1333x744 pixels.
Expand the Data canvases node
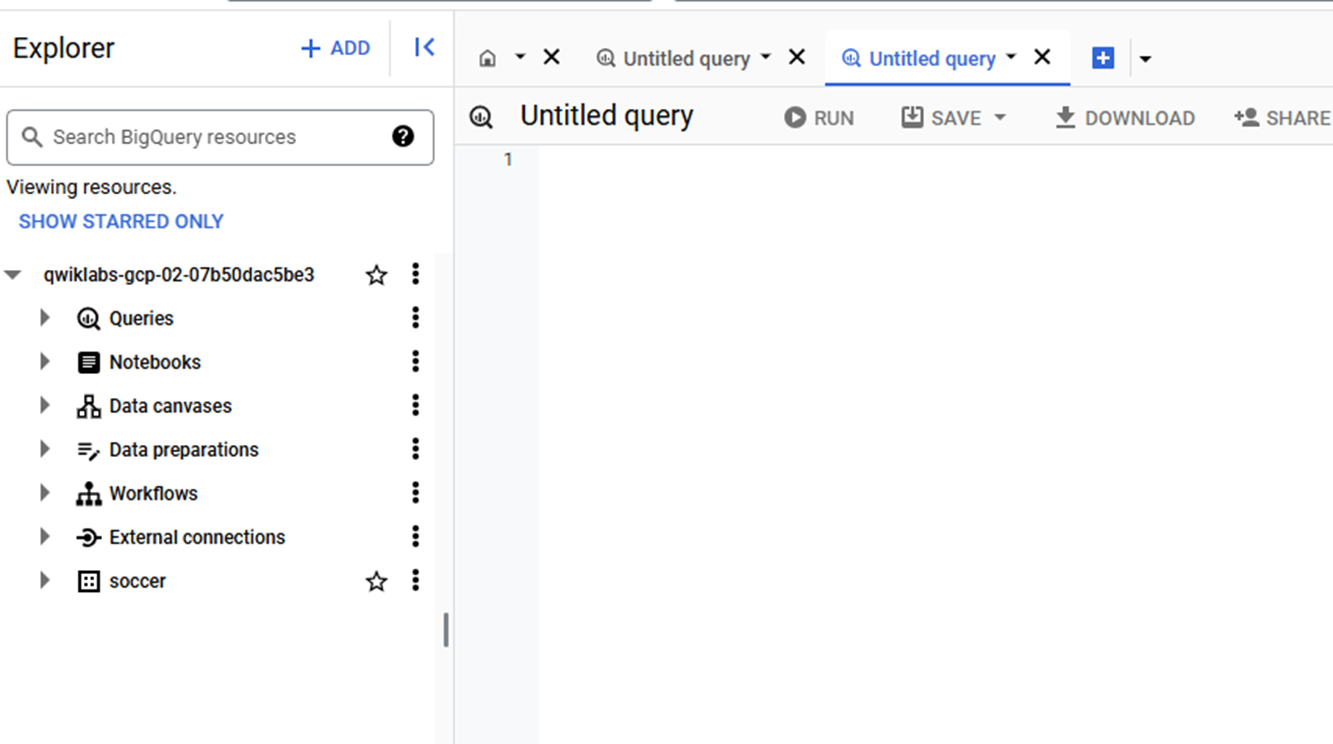point(44,406)
